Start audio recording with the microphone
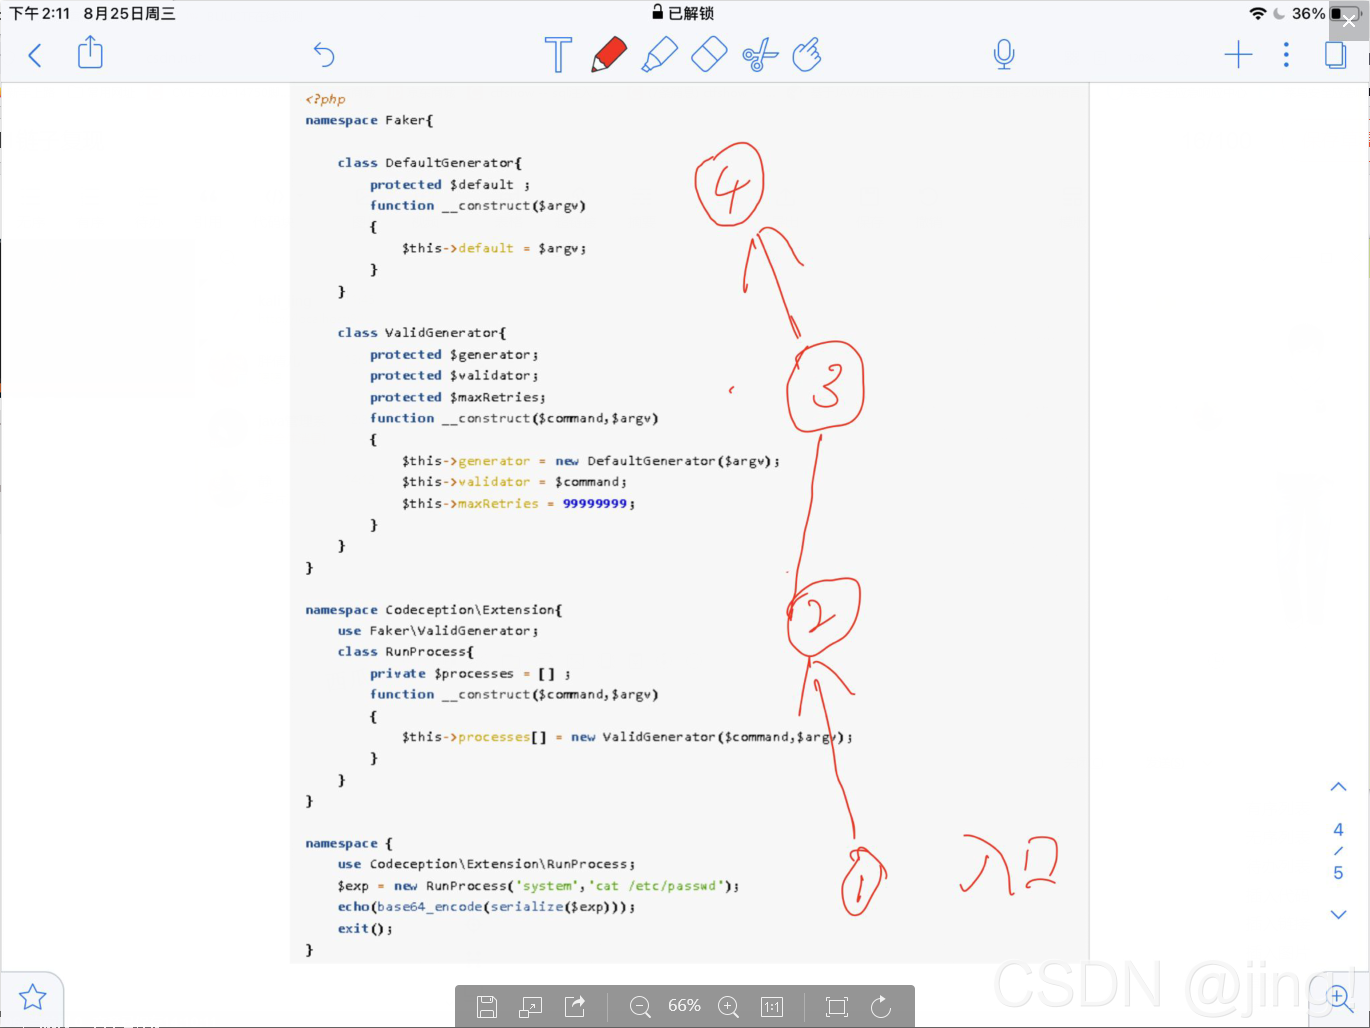The image size is (1370, 1028). (x=1004, y=54)
